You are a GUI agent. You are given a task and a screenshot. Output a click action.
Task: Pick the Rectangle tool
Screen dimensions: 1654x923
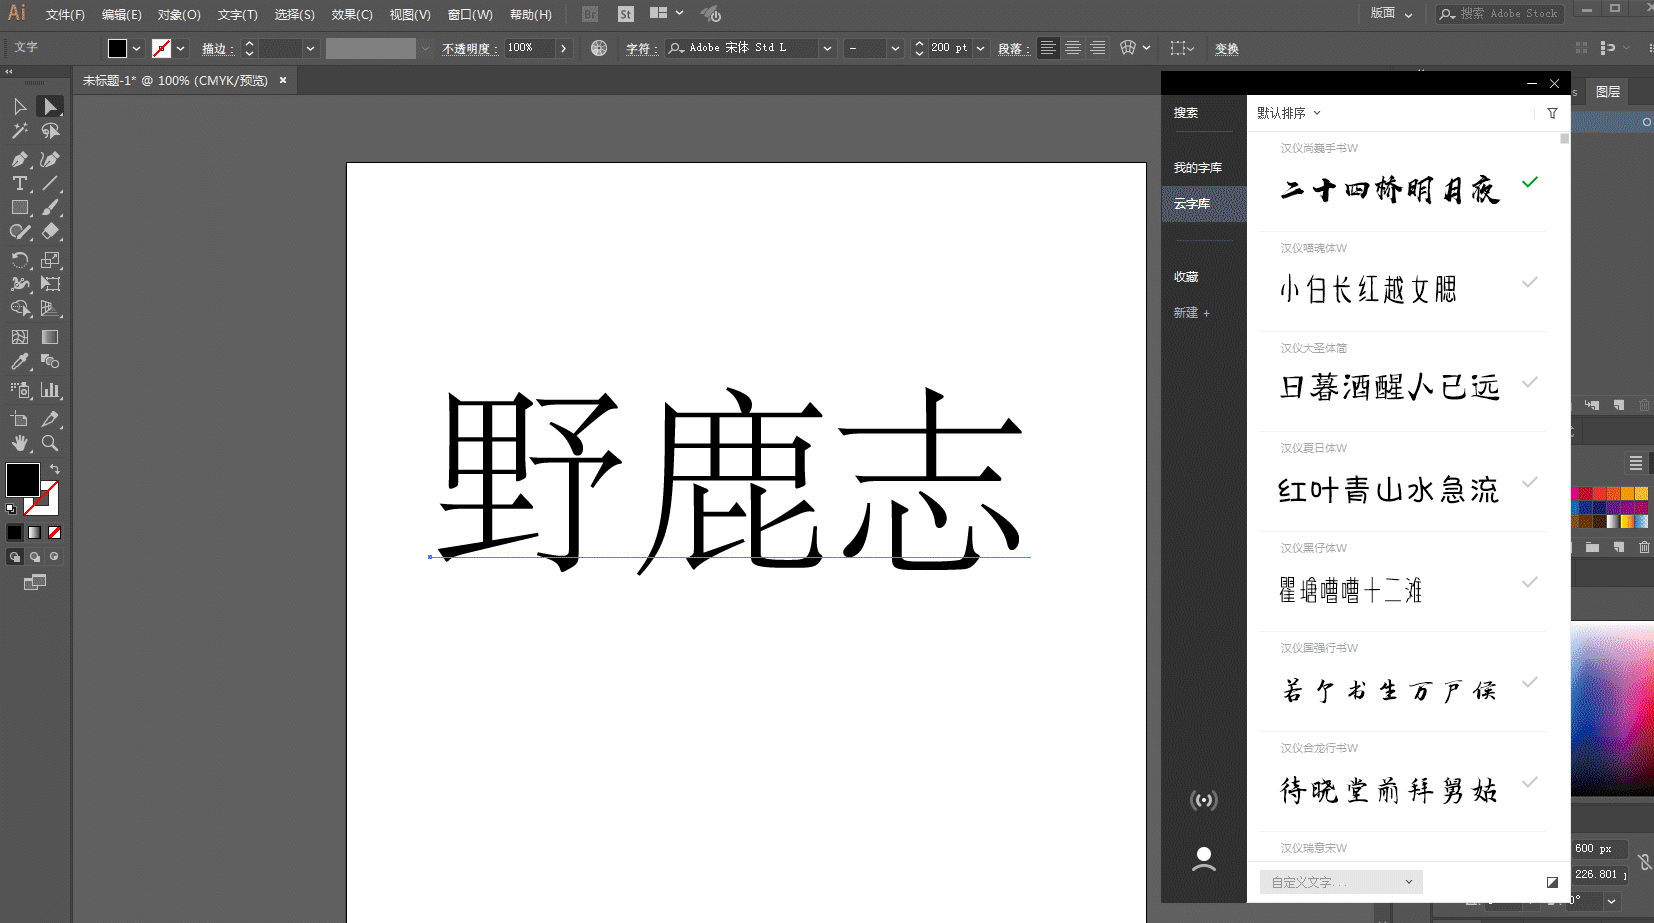click(20, 207)
